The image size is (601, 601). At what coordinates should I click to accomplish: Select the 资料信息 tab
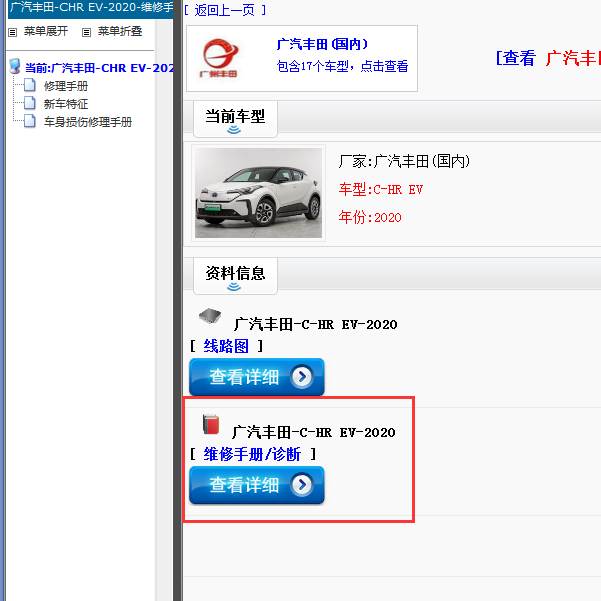click(235, 276)
